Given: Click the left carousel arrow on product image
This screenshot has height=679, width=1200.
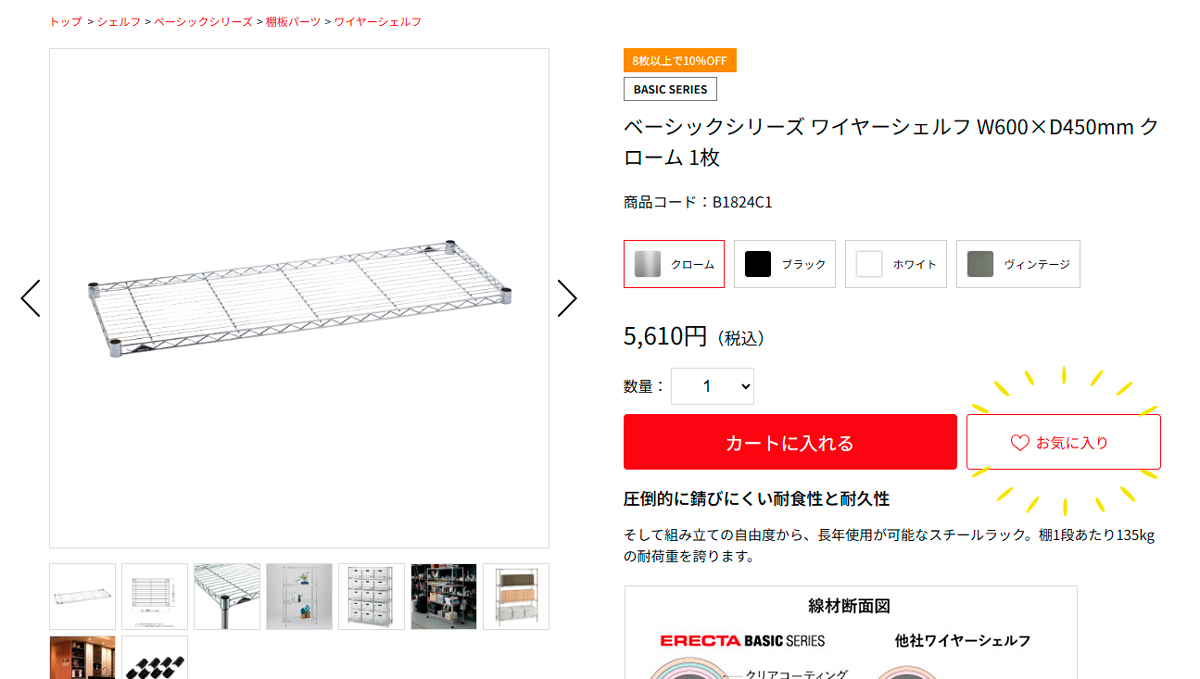Looking at the screenshot, I should 29,297.
